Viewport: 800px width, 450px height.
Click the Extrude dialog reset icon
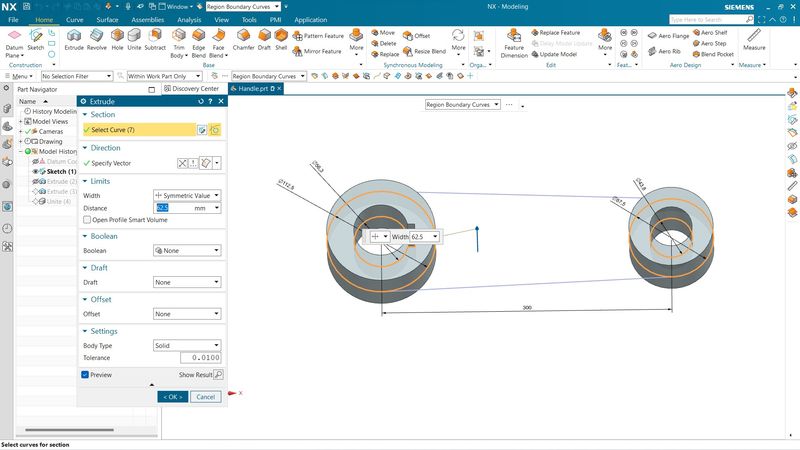[x=201, y=102]
